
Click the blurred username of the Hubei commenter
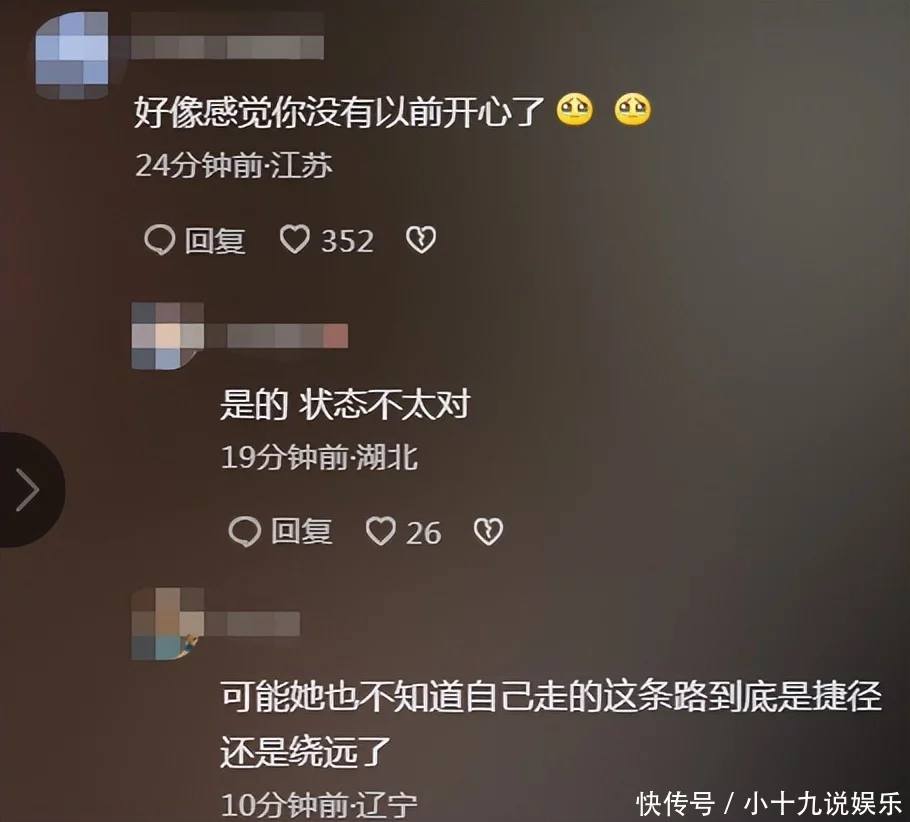click(276, 336)
